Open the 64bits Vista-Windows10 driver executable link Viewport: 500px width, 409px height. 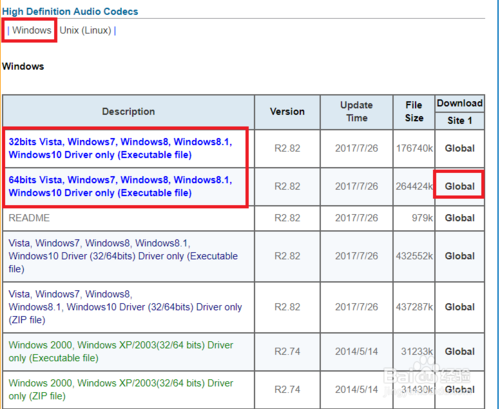(120, 186)
